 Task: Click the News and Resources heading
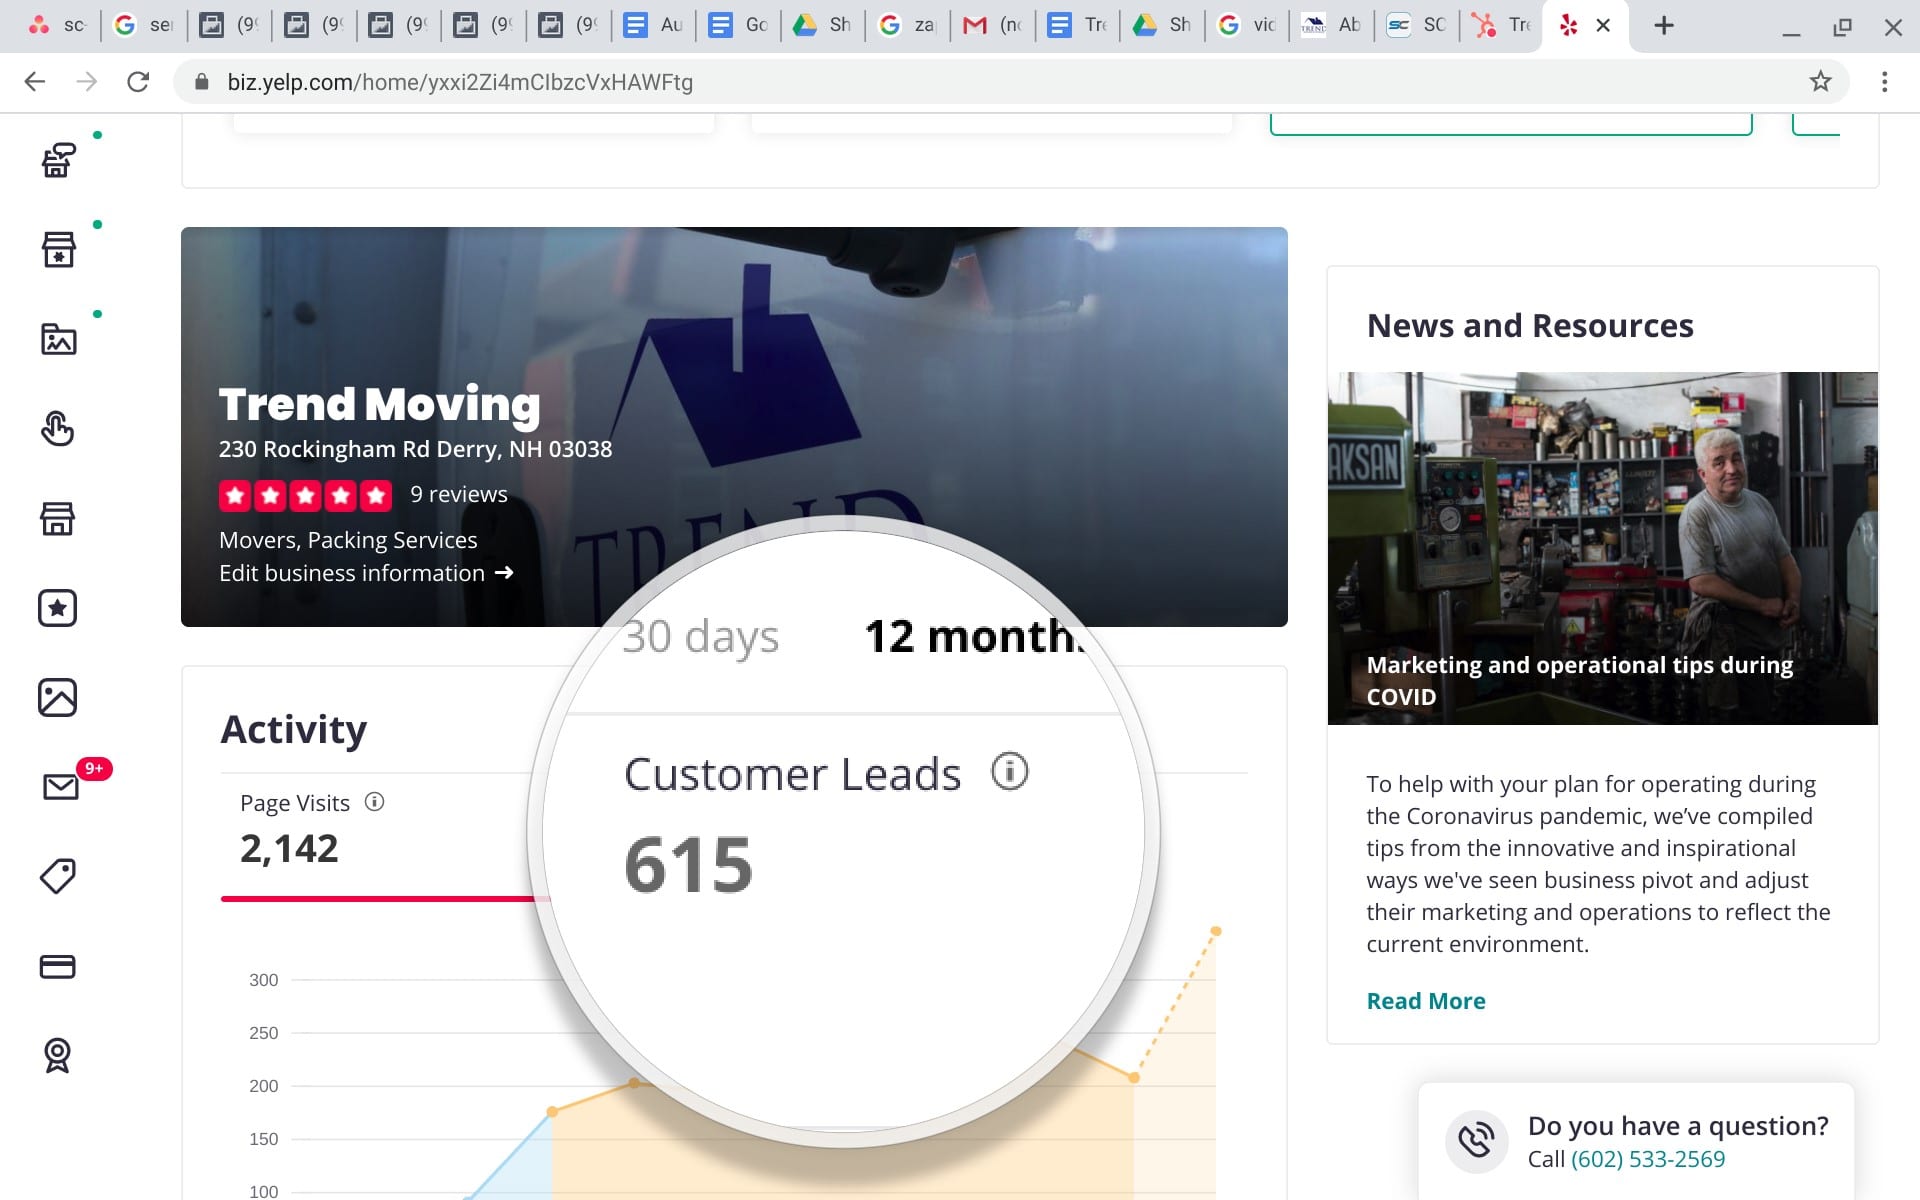[x=1530, y=325]
